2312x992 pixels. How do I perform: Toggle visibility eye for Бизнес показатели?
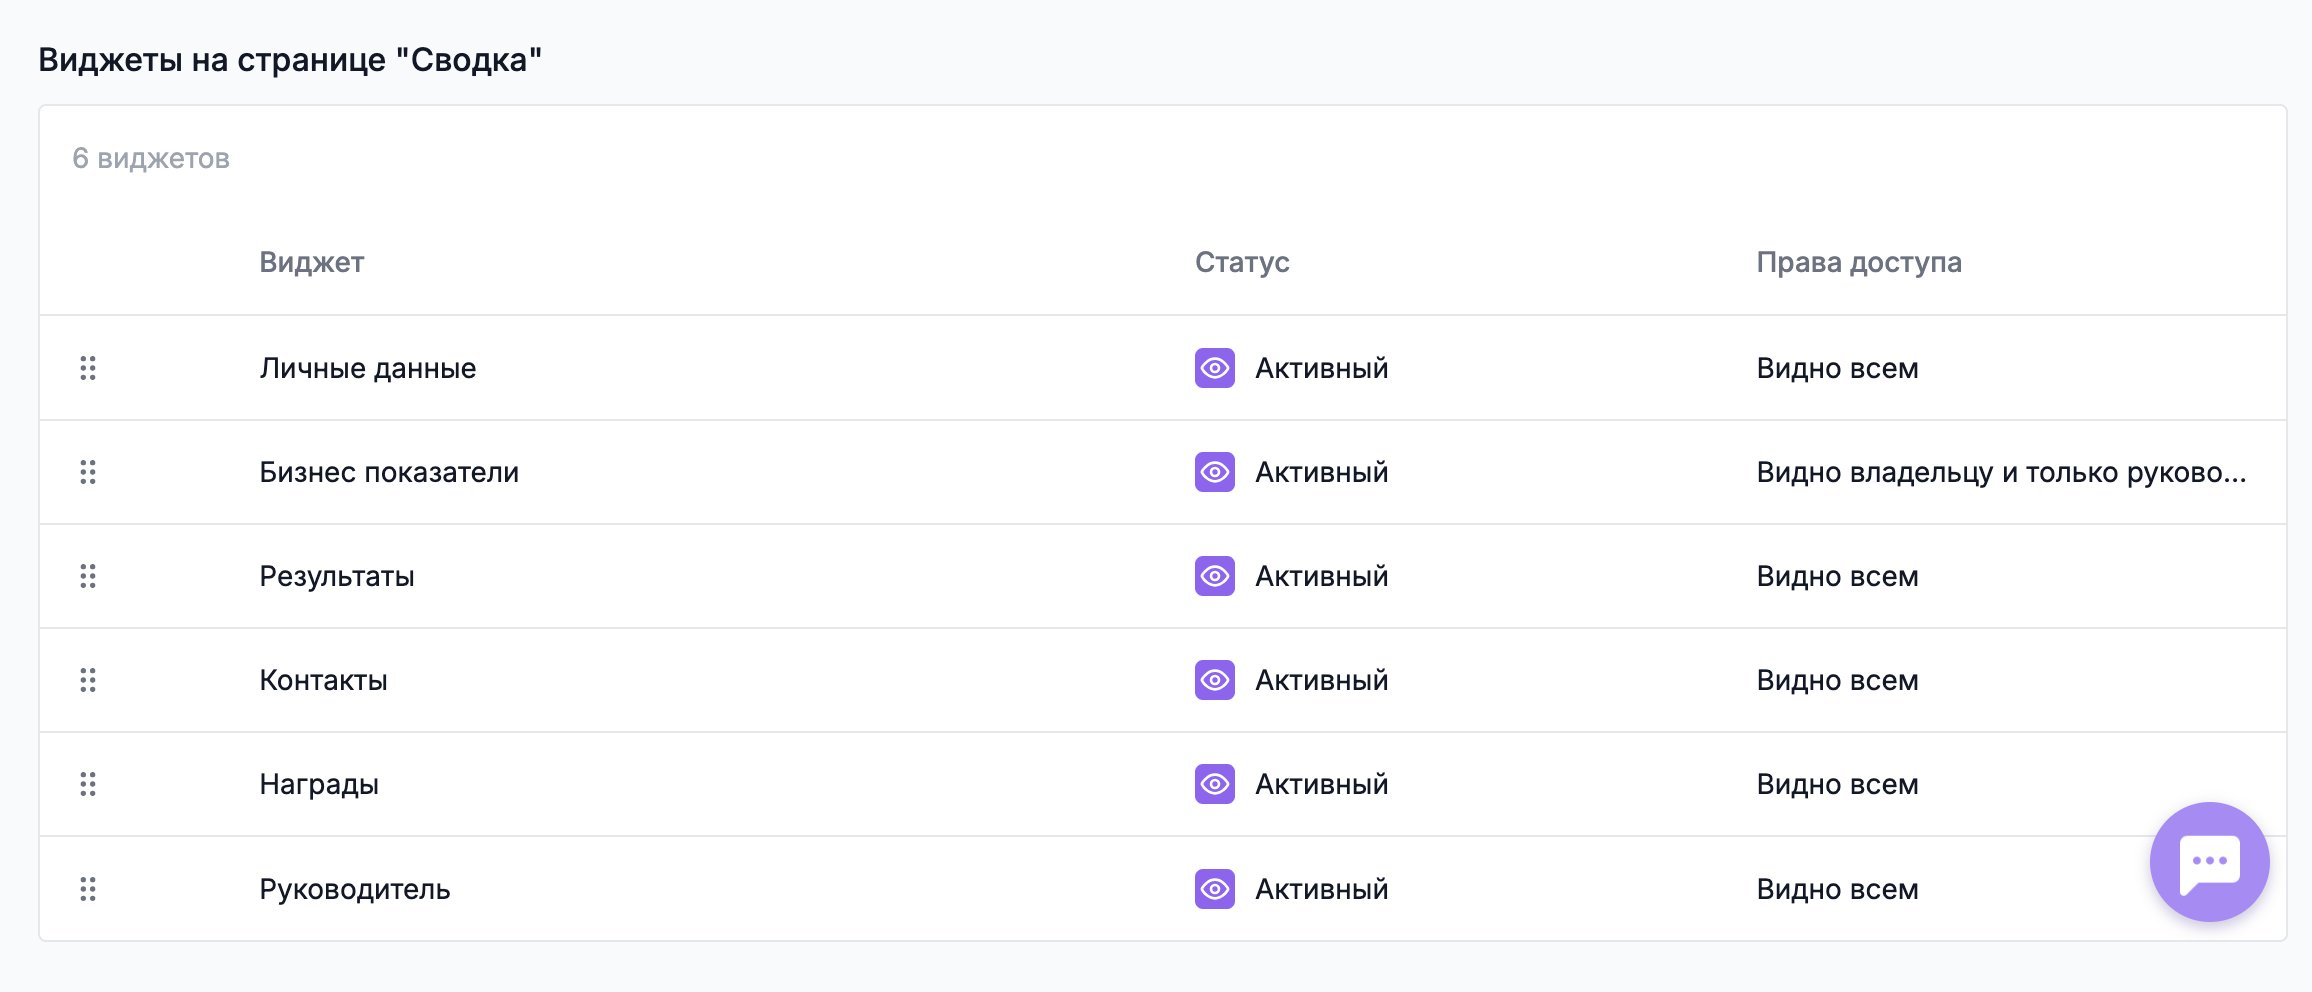1215,472
